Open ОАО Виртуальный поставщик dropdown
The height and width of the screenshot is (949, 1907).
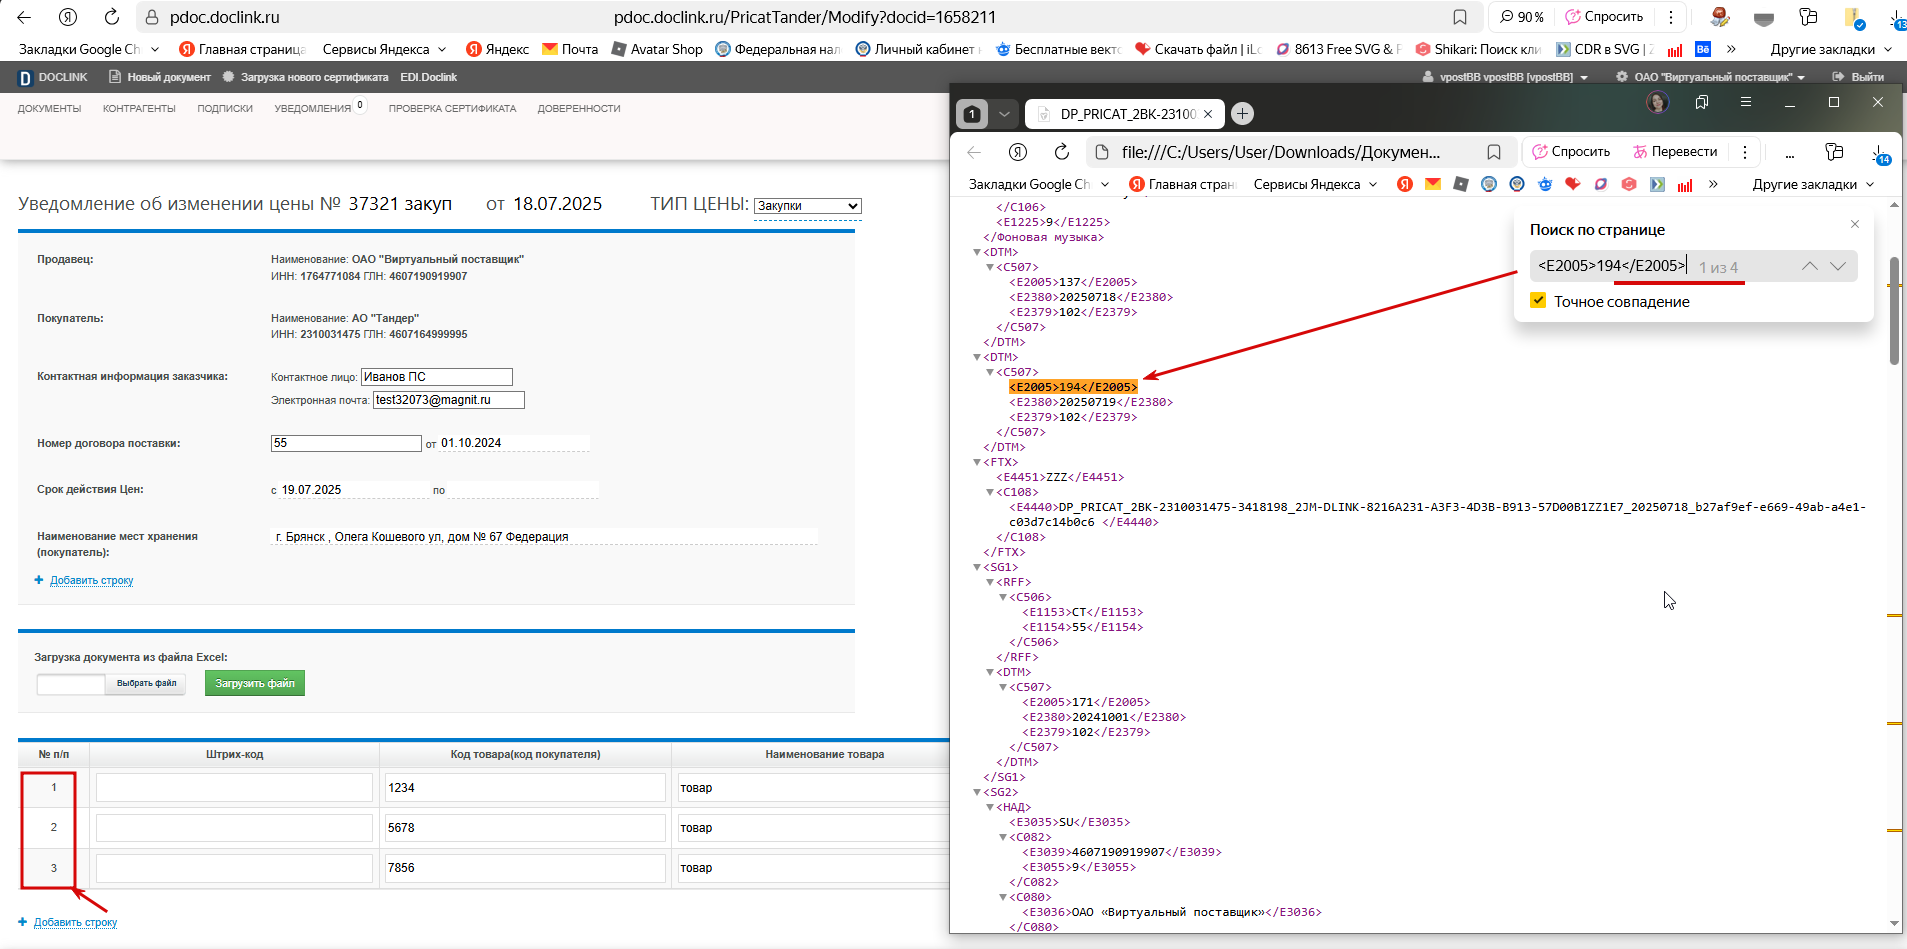click(x=1711, y=77)
